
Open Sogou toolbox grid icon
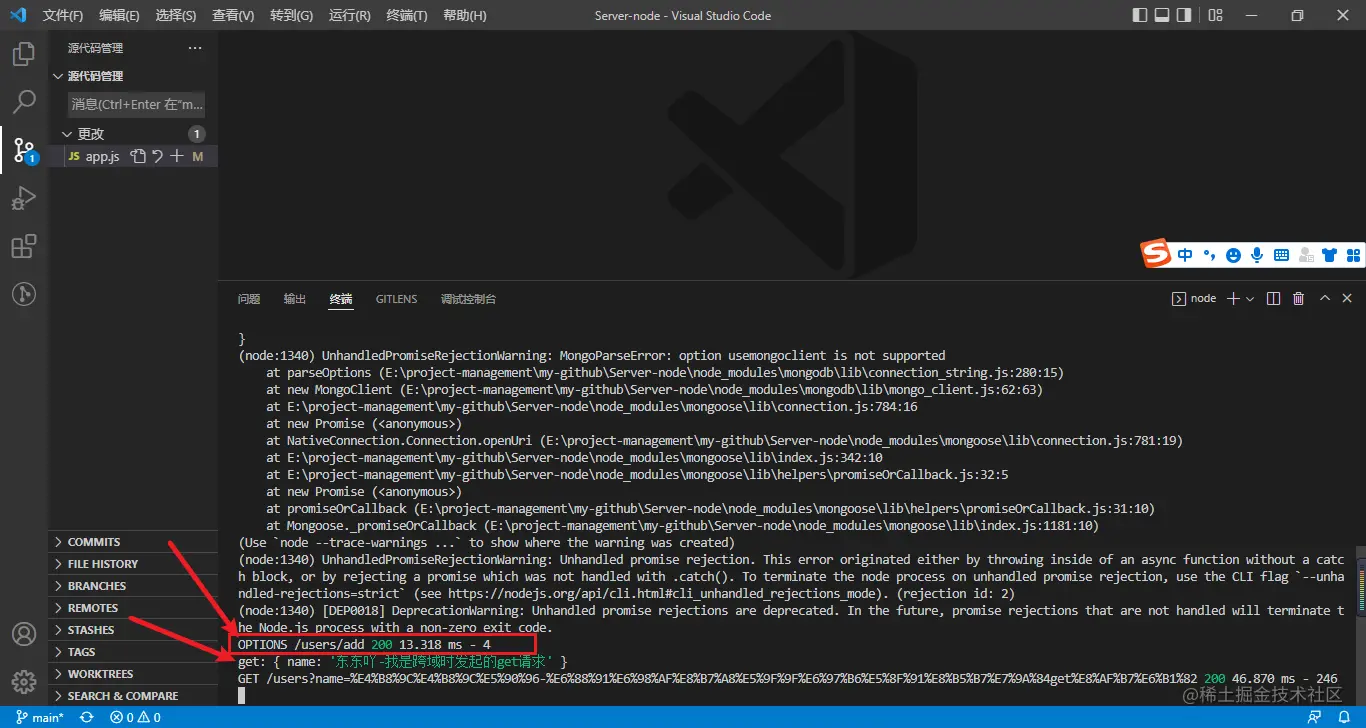1353,255
